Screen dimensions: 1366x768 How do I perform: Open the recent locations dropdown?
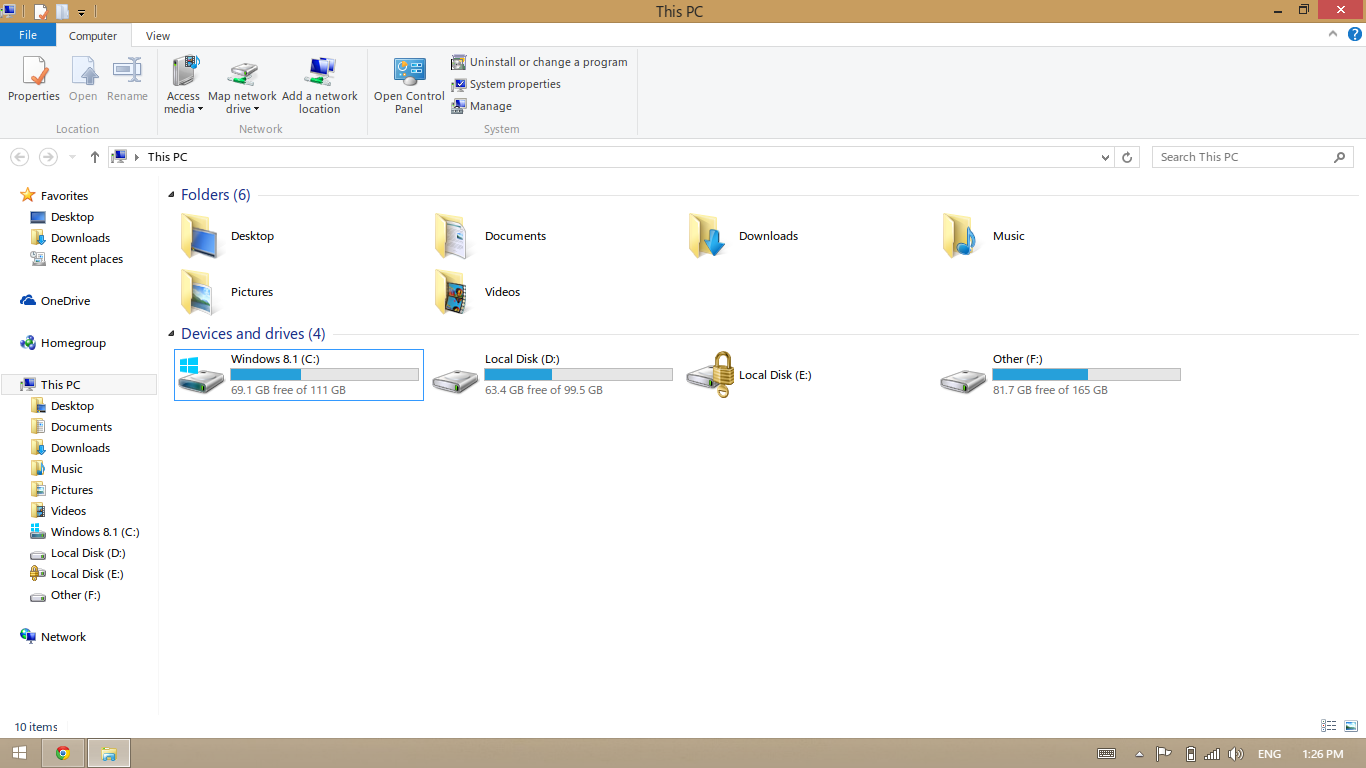point(72,157)
